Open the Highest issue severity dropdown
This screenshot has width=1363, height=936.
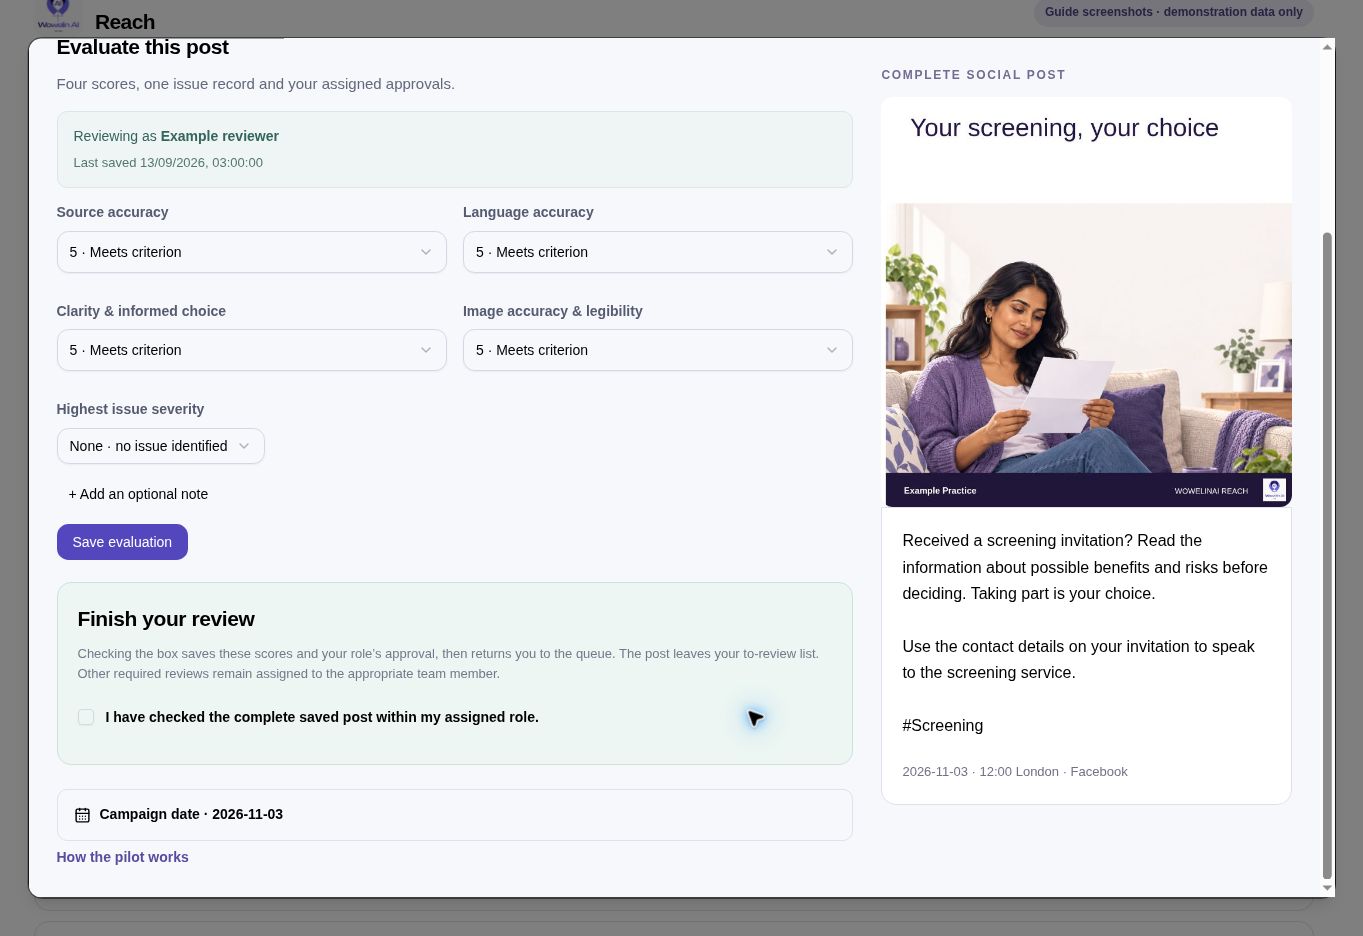tap(160, 446)
